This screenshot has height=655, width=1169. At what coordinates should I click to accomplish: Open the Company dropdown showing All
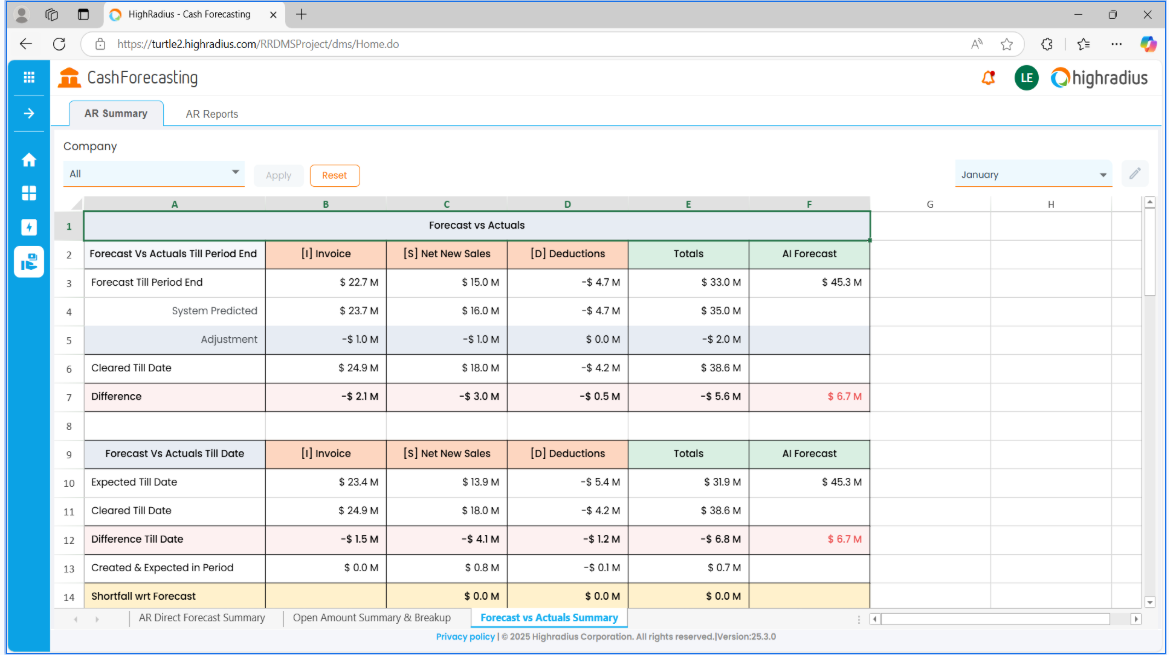click(154, 174)
